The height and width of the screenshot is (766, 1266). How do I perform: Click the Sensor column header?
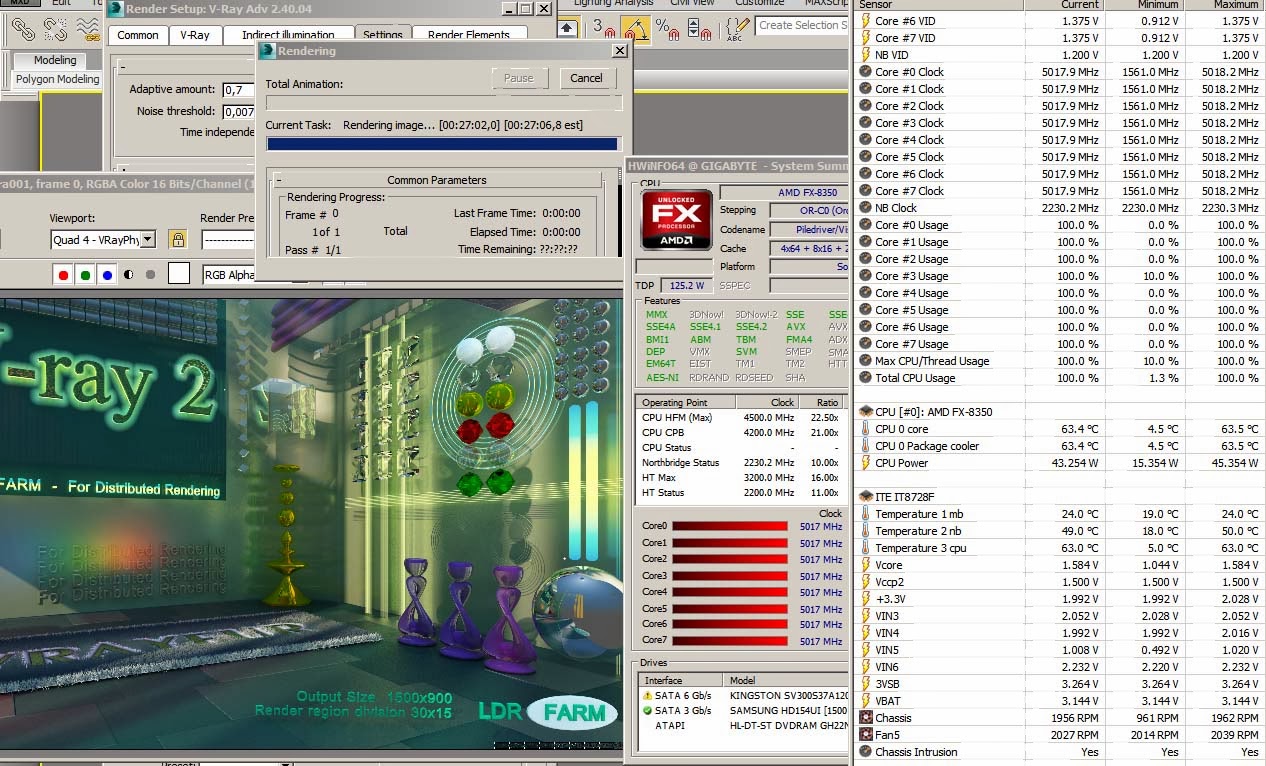(940, 5)
